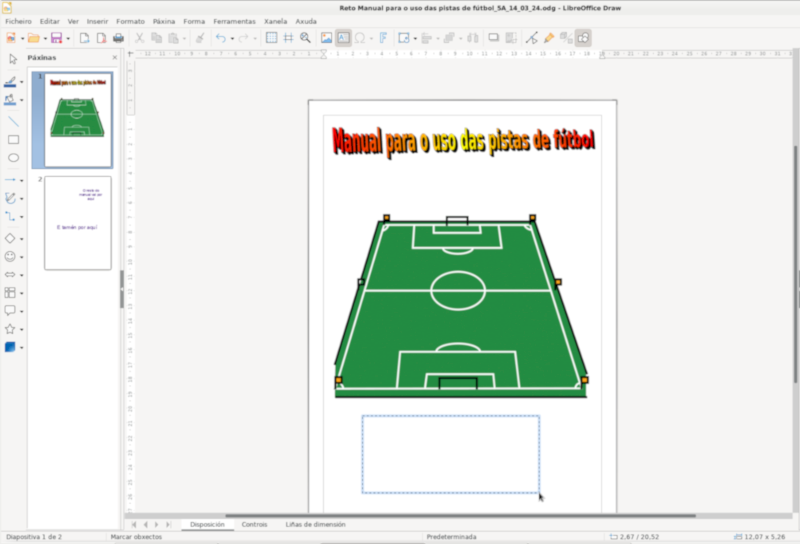Expand the Symbol Shapes smiley dropdown

tap(22, 257)
